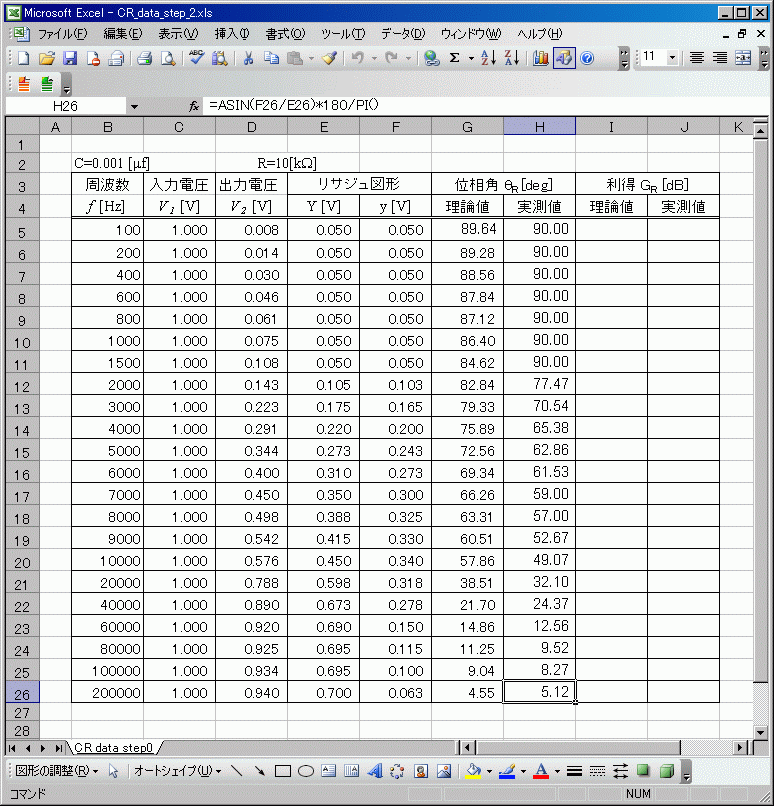Toggle the Select Objects arrow tool
This screenshot has width=774, height=806.
coord(114,771)
